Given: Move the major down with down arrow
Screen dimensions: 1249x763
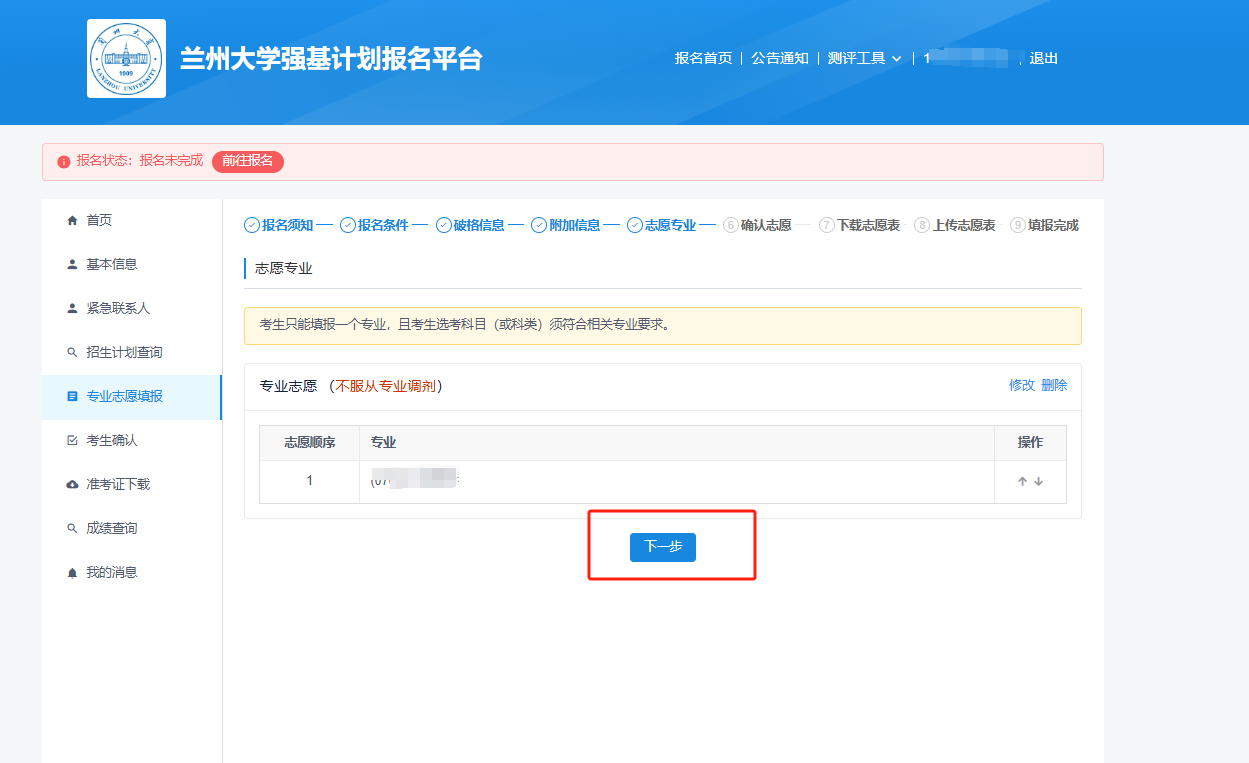Looking at the screenshot, I should pyautogui.click(x=1038, y=481).
